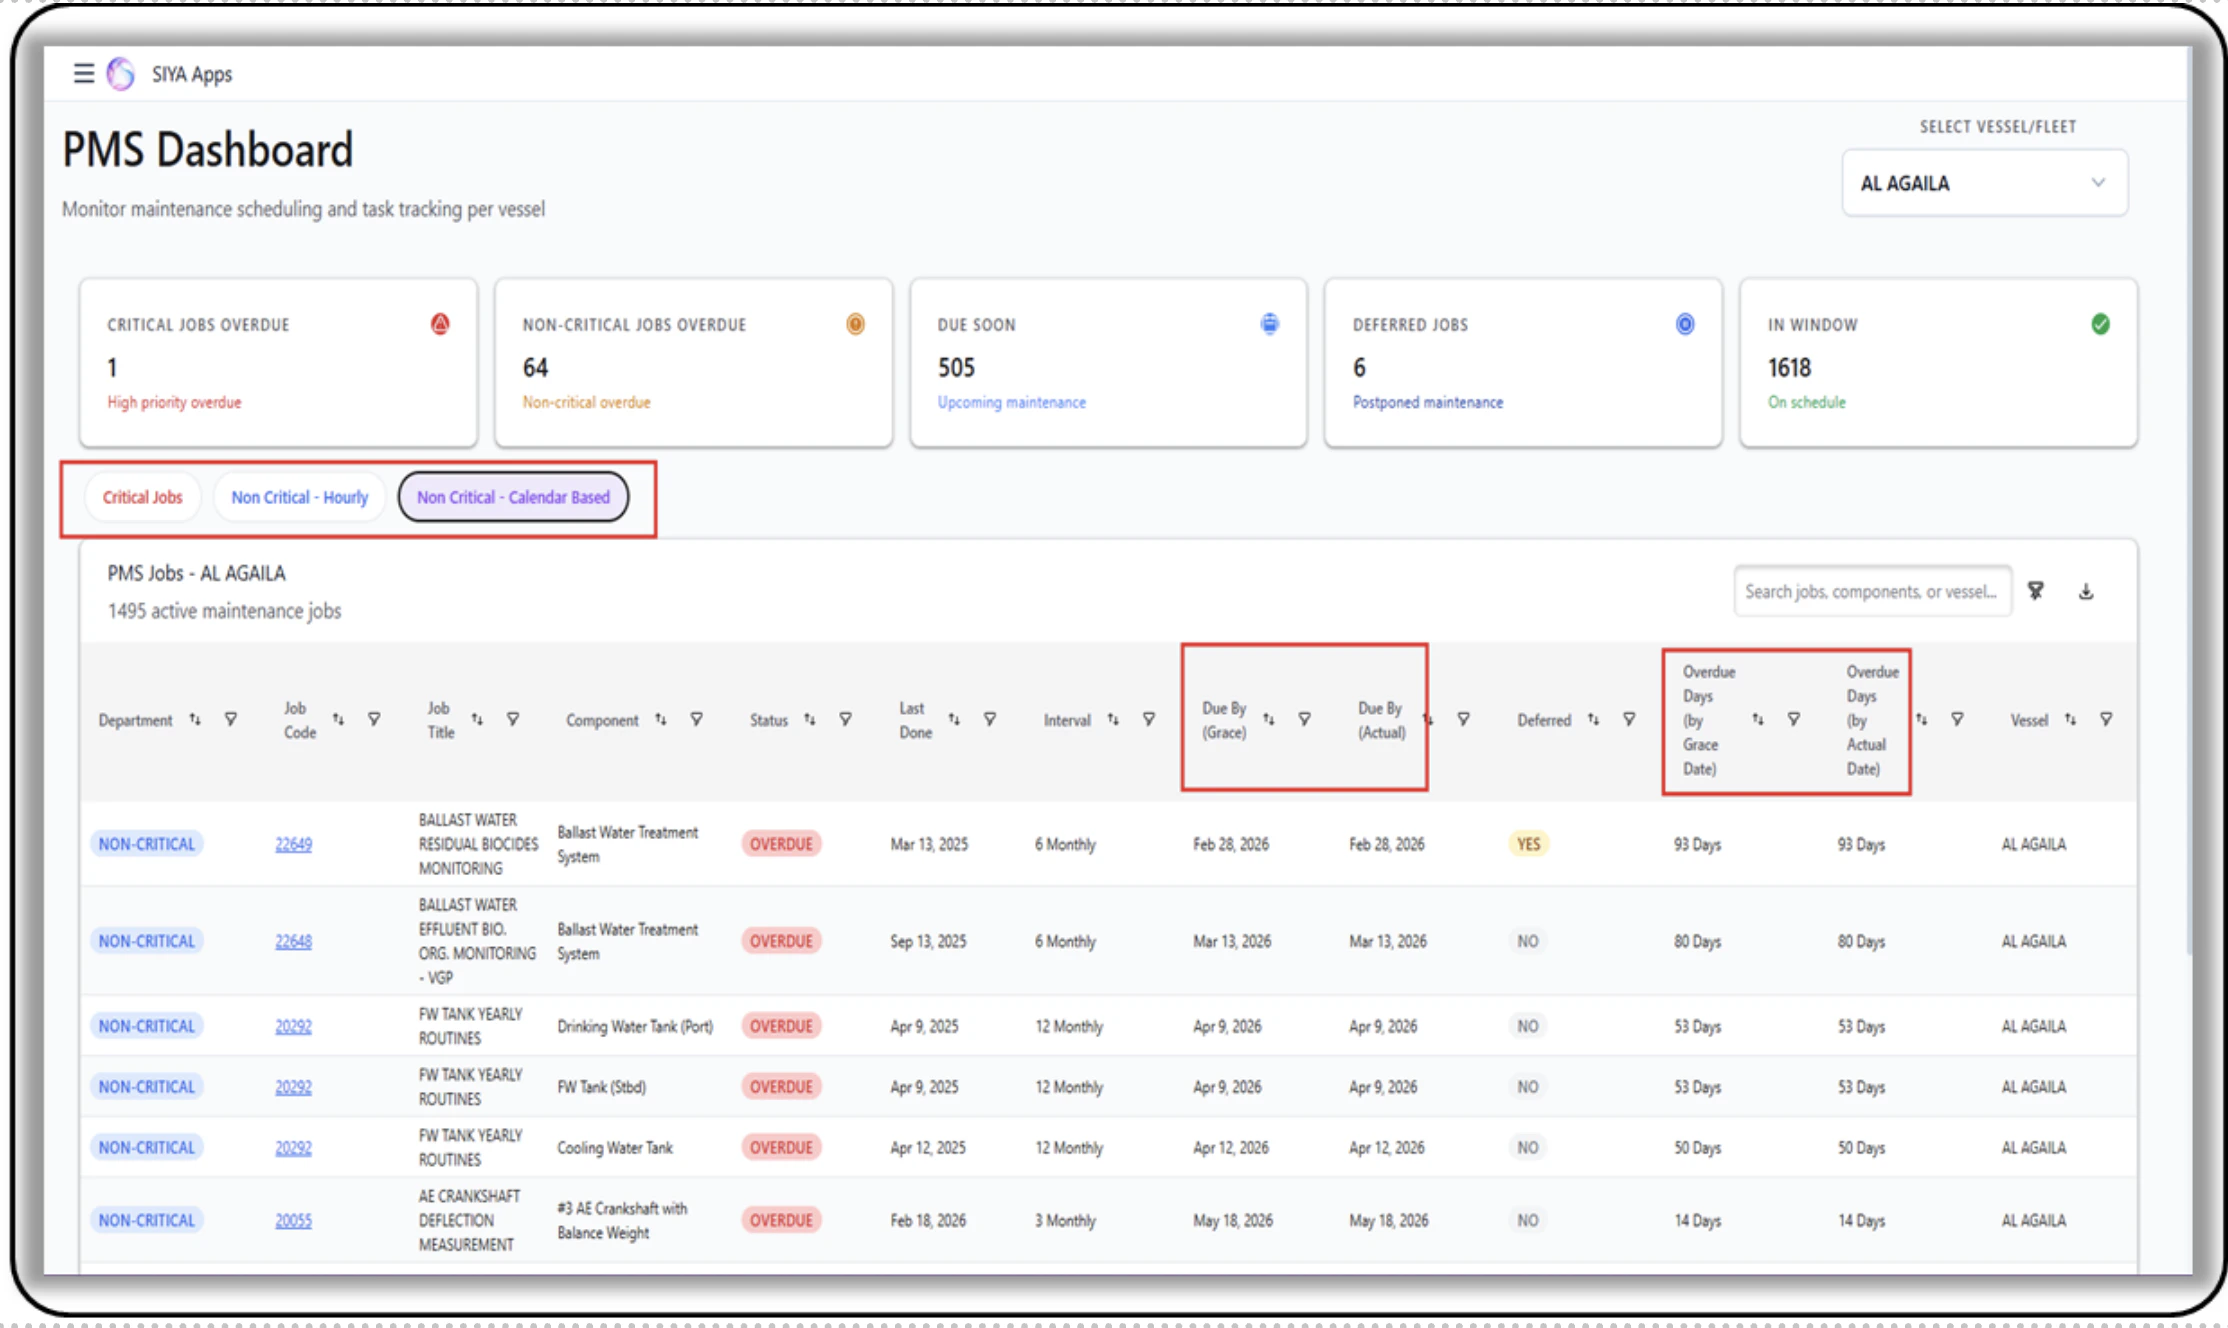Image resolution: width=2228 pixels, height=1328 pixels.
Task: Open job code 20055 link
Action: point(293,1220)
